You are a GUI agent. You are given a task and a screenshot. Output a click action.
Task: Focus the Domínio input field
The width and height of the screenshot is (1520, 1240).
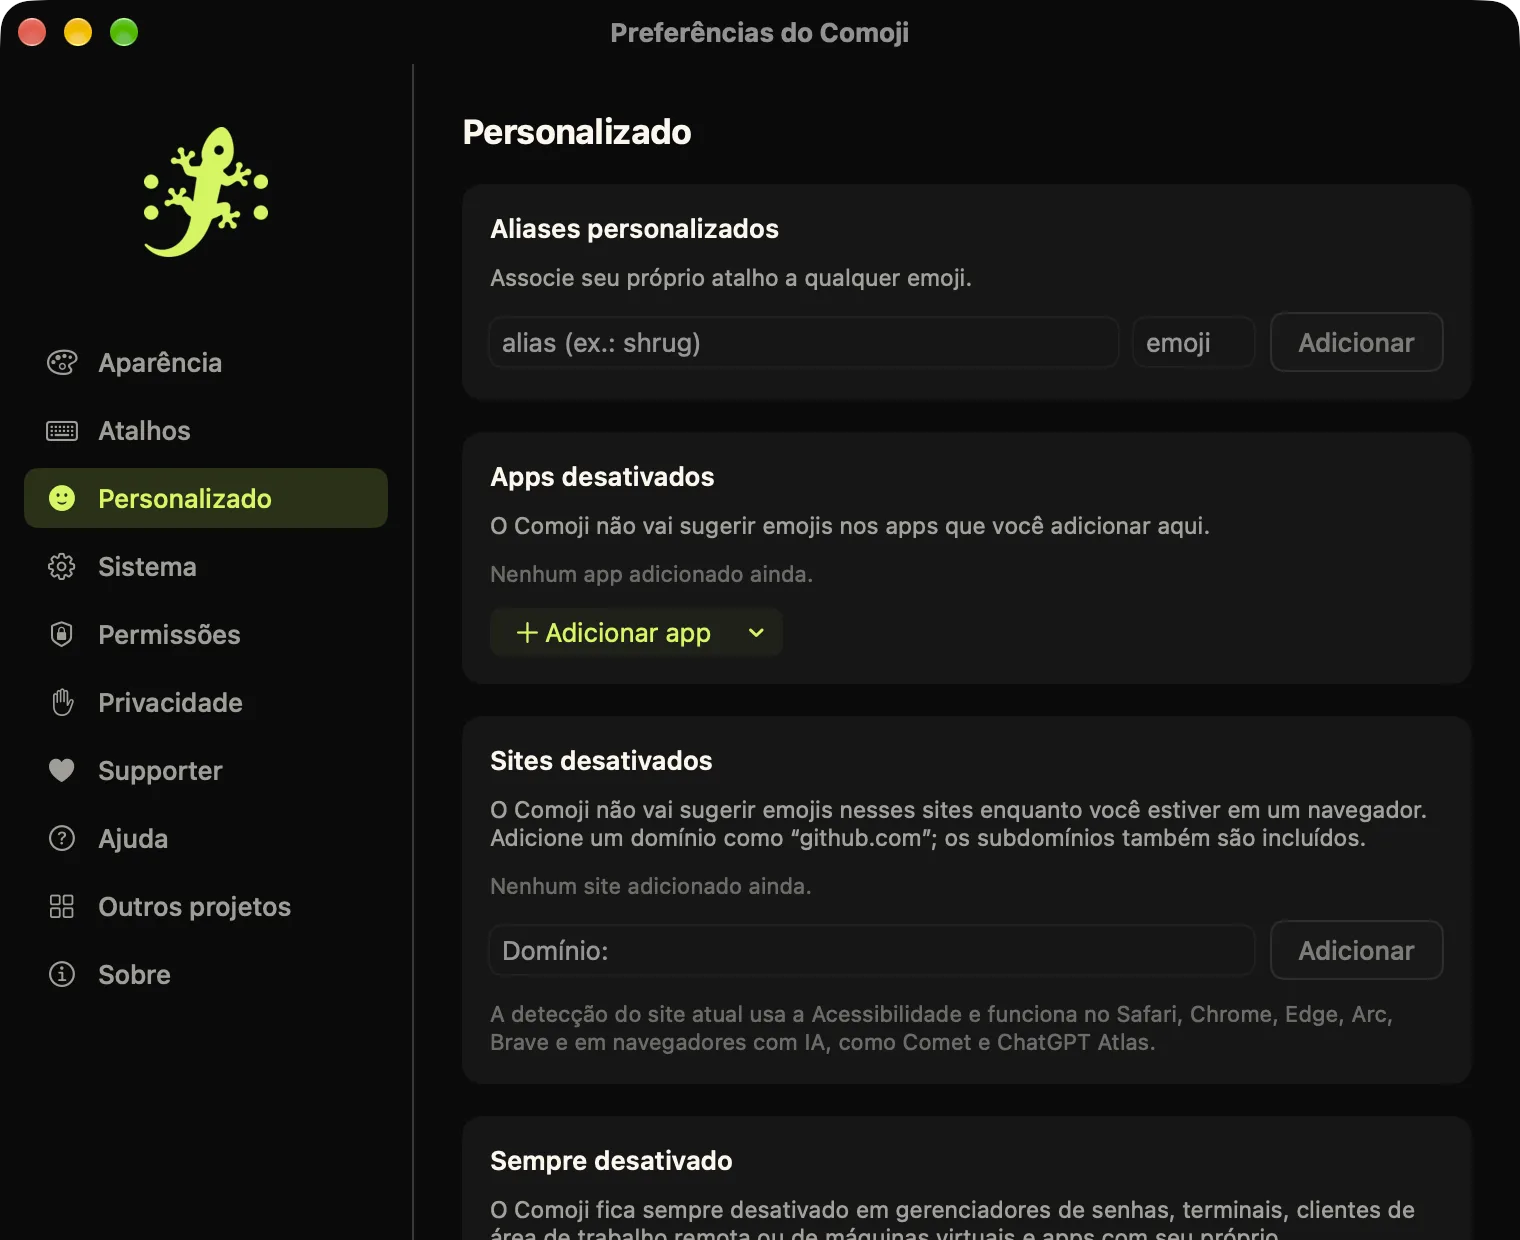pyautogui.click(x=871, y=950)
